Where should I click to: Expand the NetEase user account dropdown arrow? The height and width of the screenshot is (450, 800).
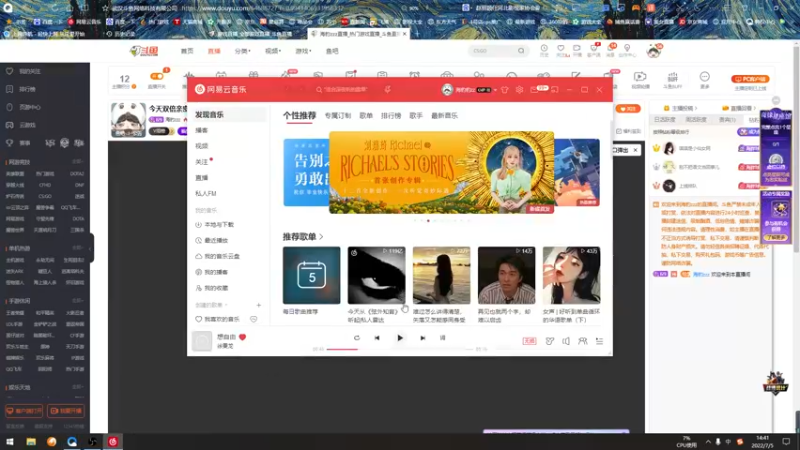click(495, 90)
